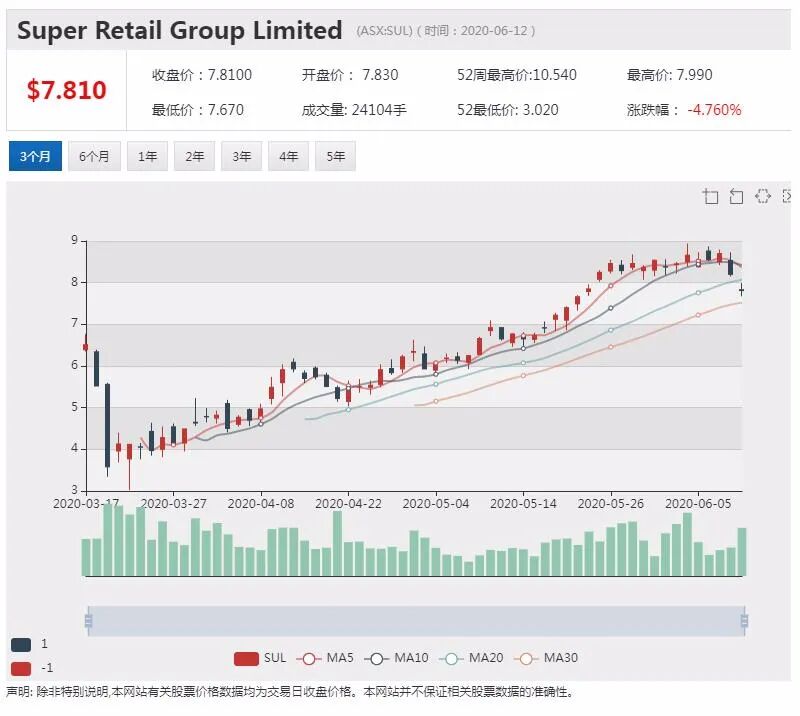The height and width of the screenshot is (716, 800).
Task: Click the 声明 disclaimer text at the bottom
Action: click(x=291, y=692)
